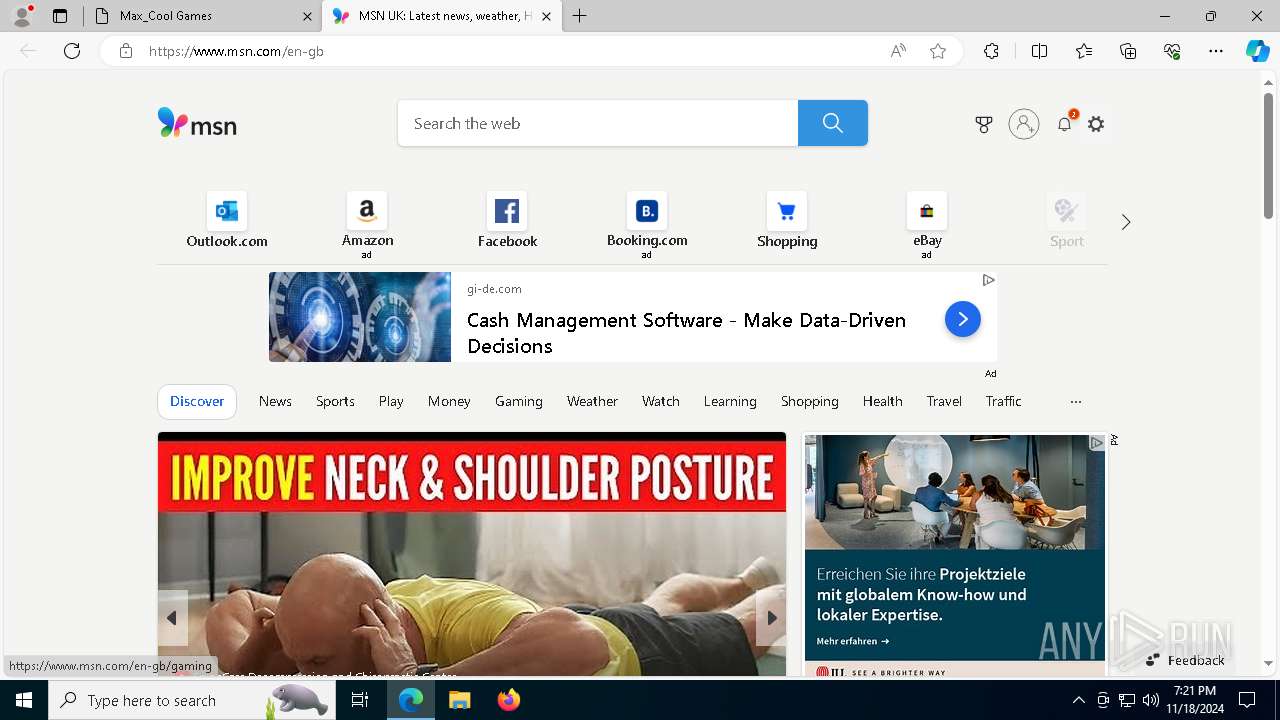Open MSN page settings gear
The image size is (1280, 720).
click(1096, 124)
